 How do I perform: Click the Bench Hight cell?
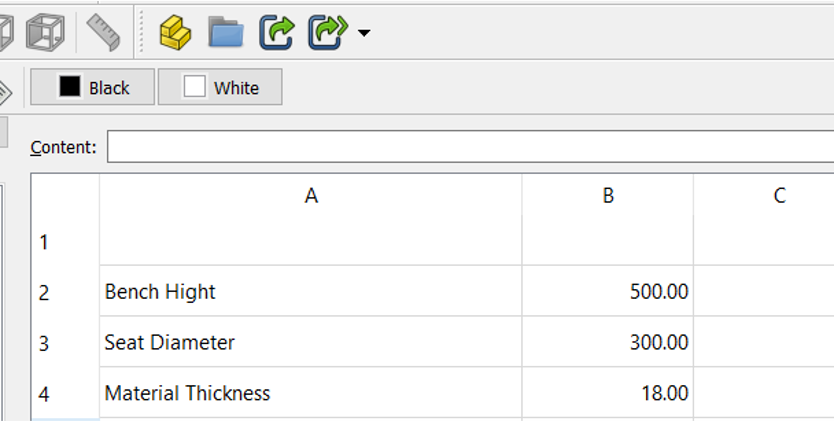pyautogui.click(x=311, y=291)
